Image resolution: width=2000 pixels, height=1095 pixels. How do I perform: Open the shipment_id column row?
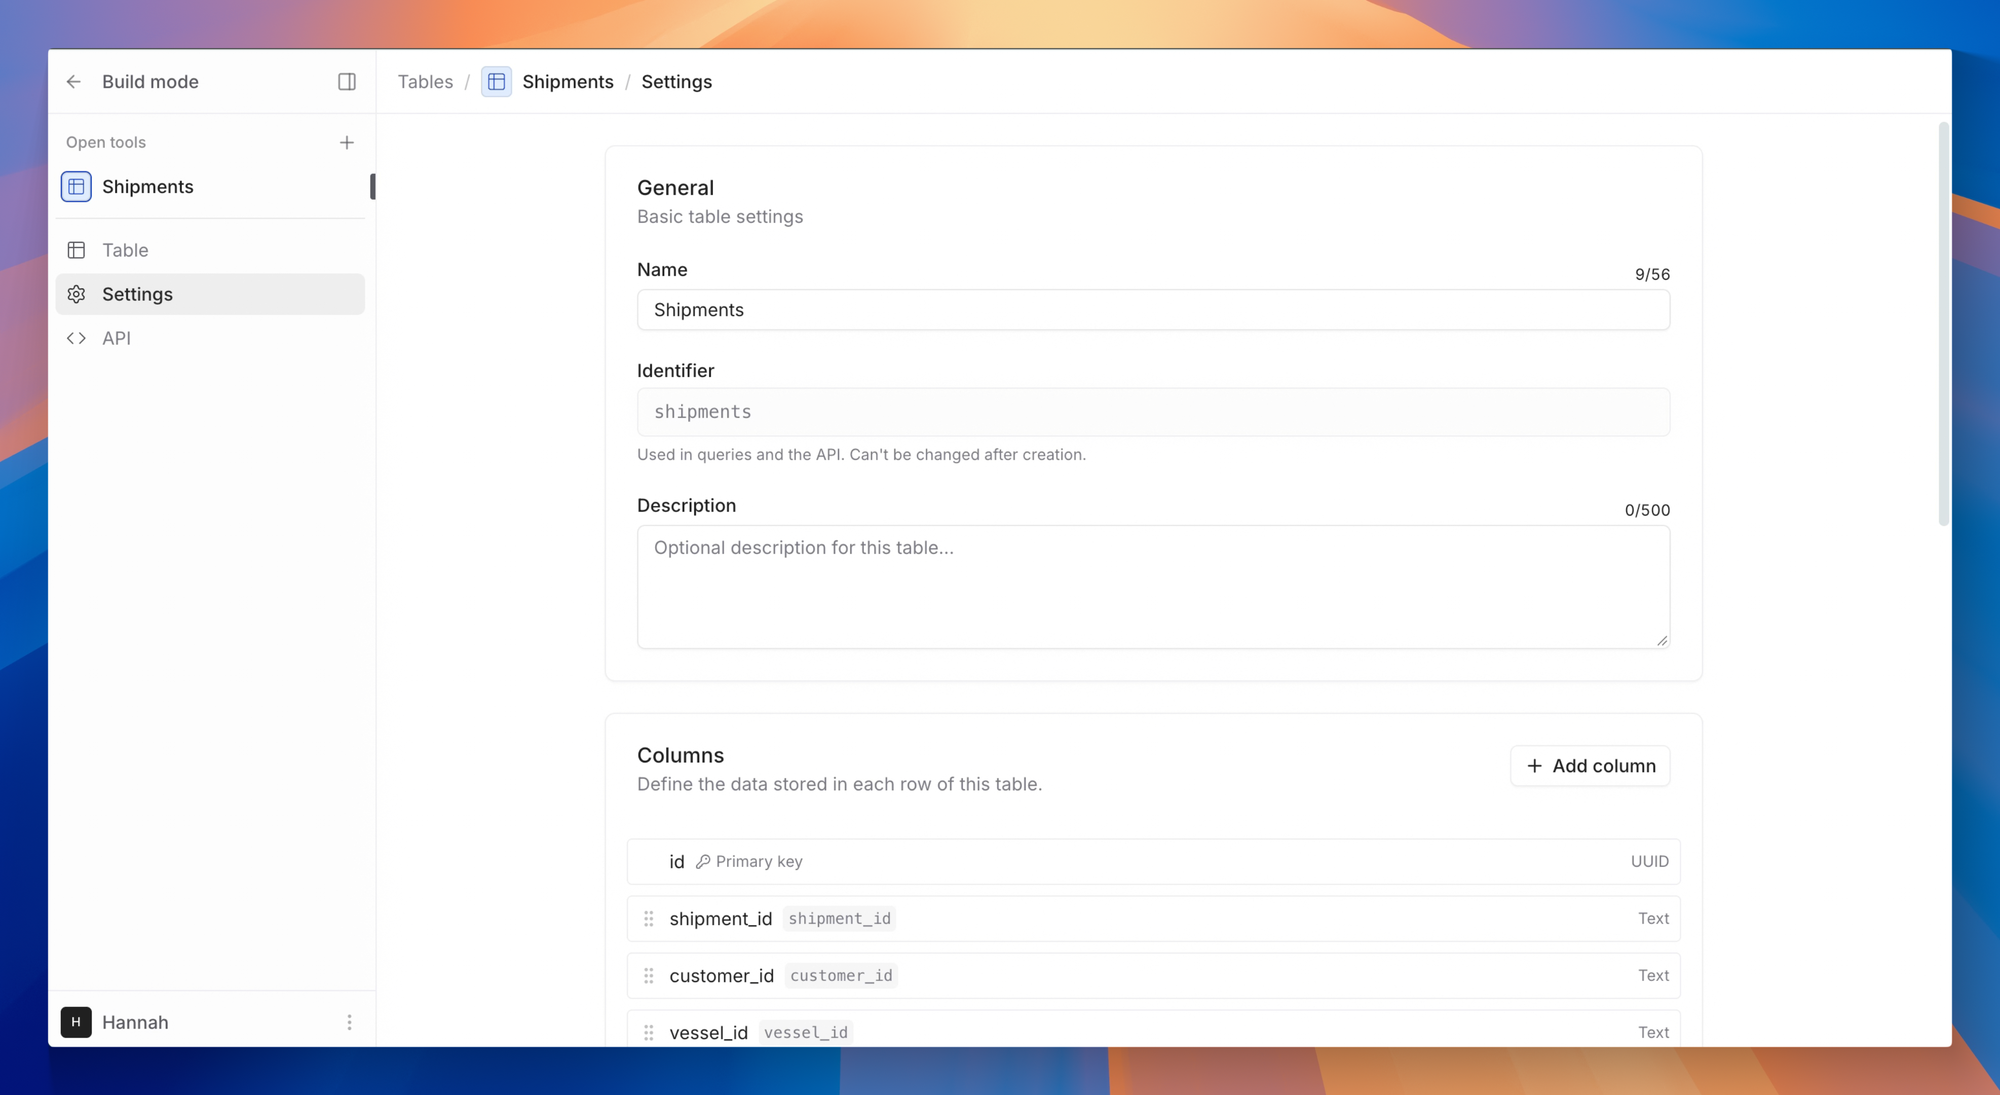(x=1153, y=918)
